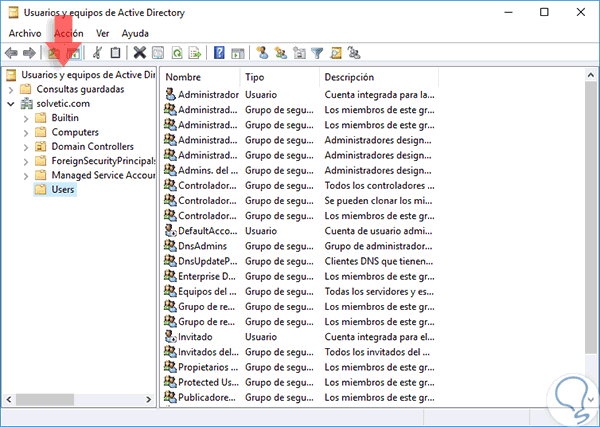The width and height of the screenshot is (600, 427).
Task: Click description 'Todos los controladores ...'
Action: tap(379, 186)
